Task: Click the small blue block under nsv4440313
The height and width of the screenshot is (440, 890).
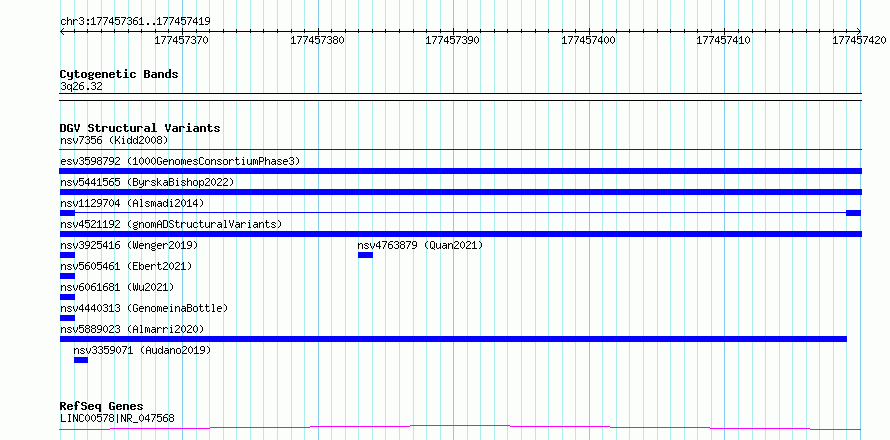Action: 67,318
